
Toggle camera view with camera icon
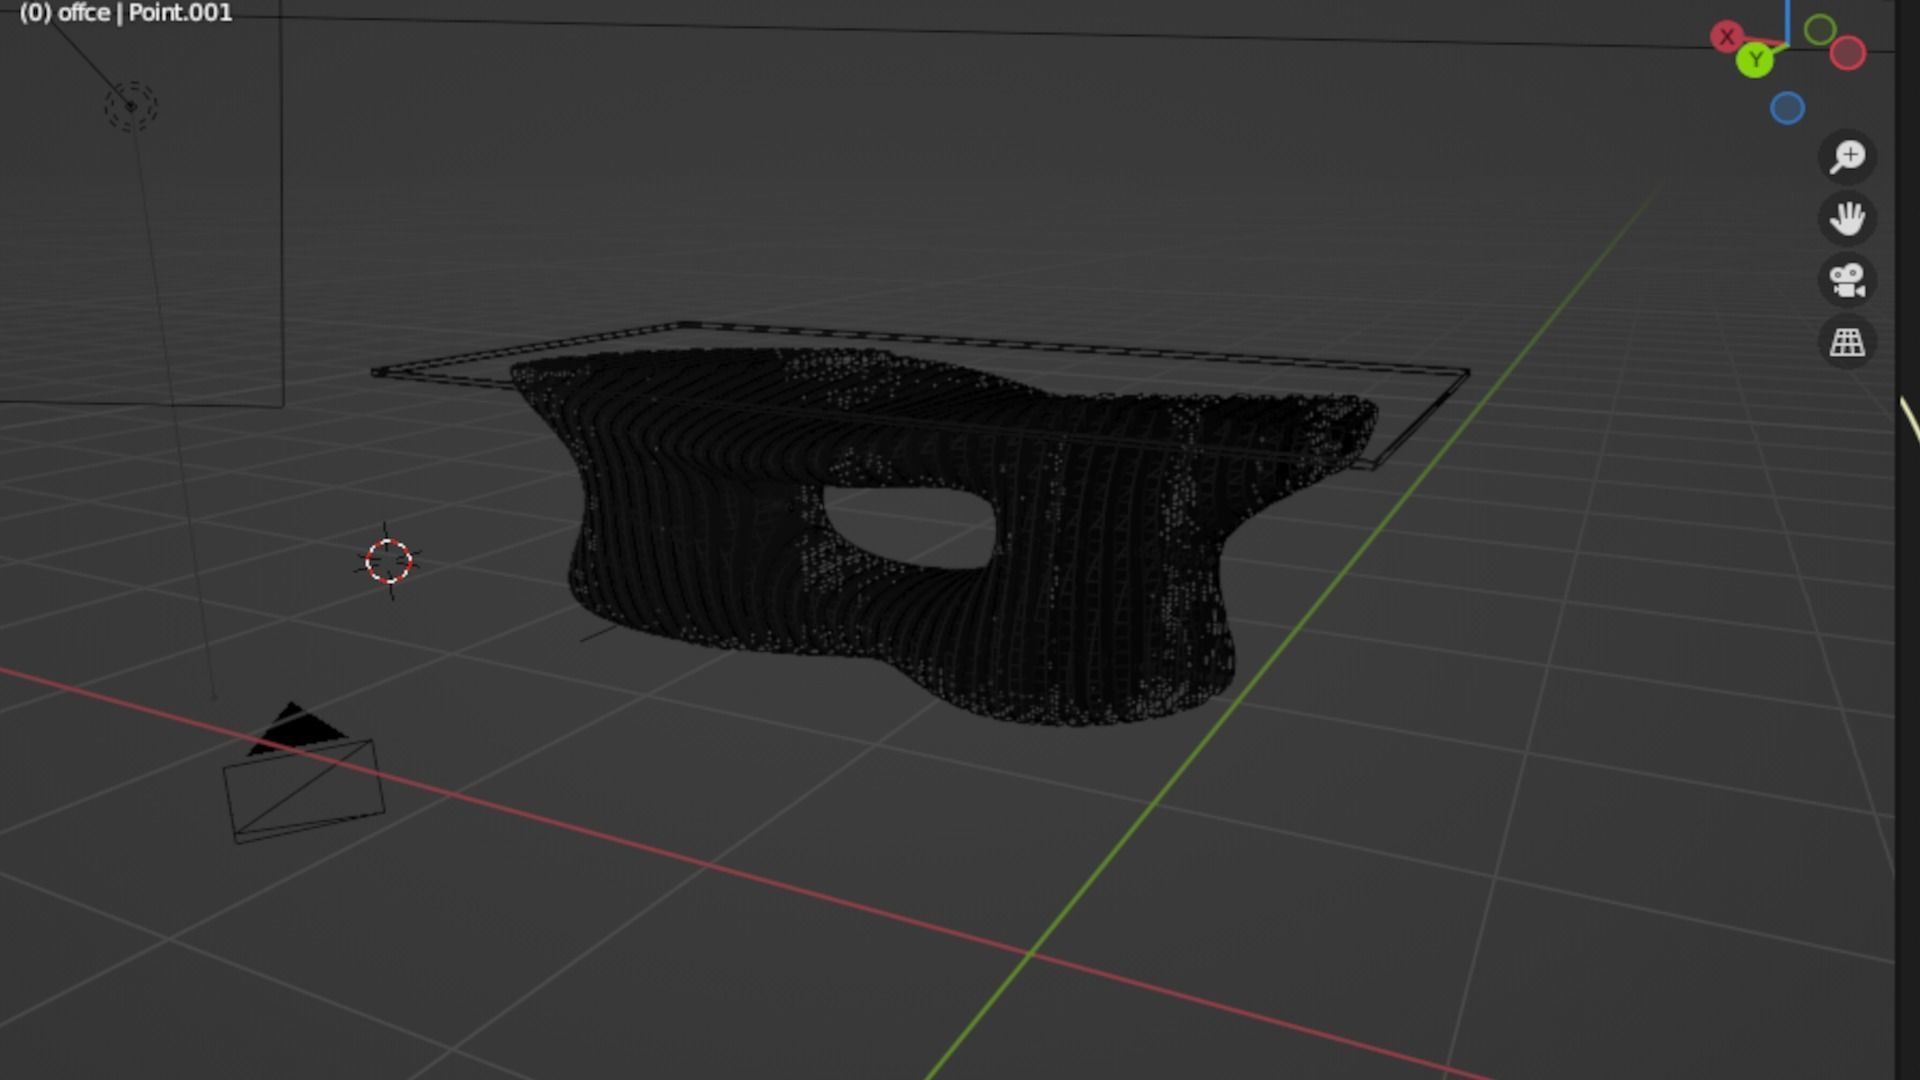click(1847, 281)
